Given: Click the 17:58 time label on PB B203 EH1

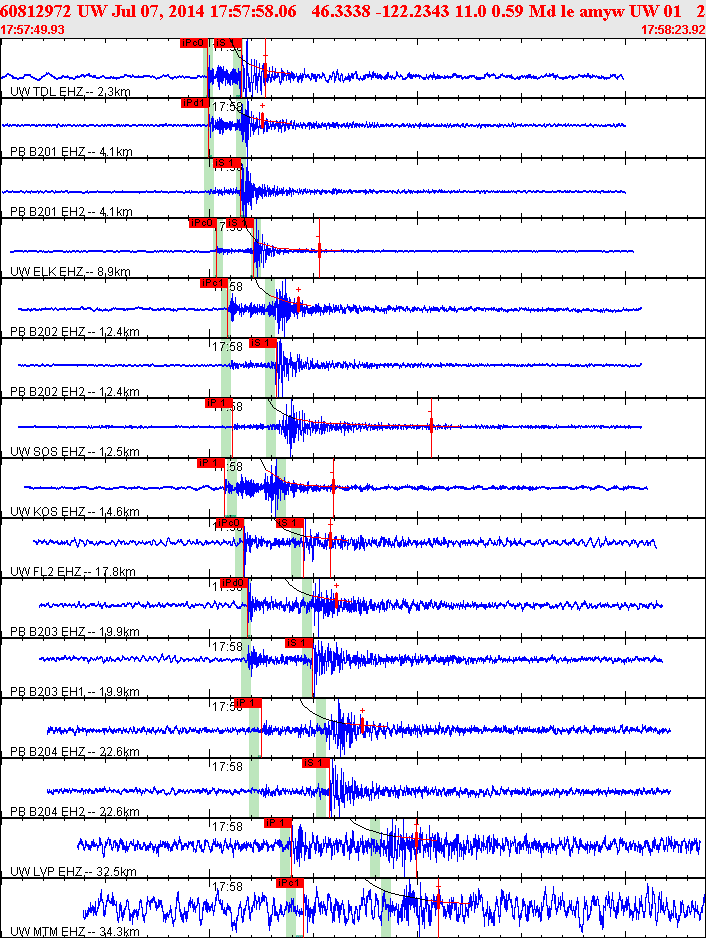Looking at the screenshot, I should [x=227, y=646].
